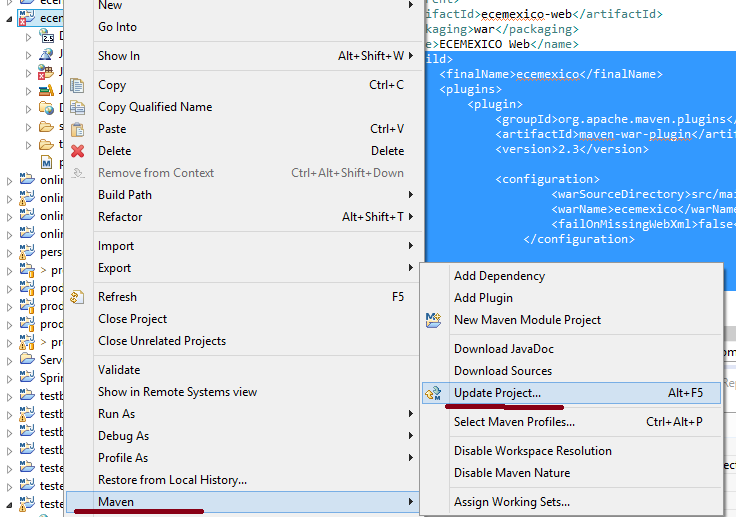The width and height of the screenshot is (736, 517).
Task: Choose Restore from Local History...
Action: 172,480
